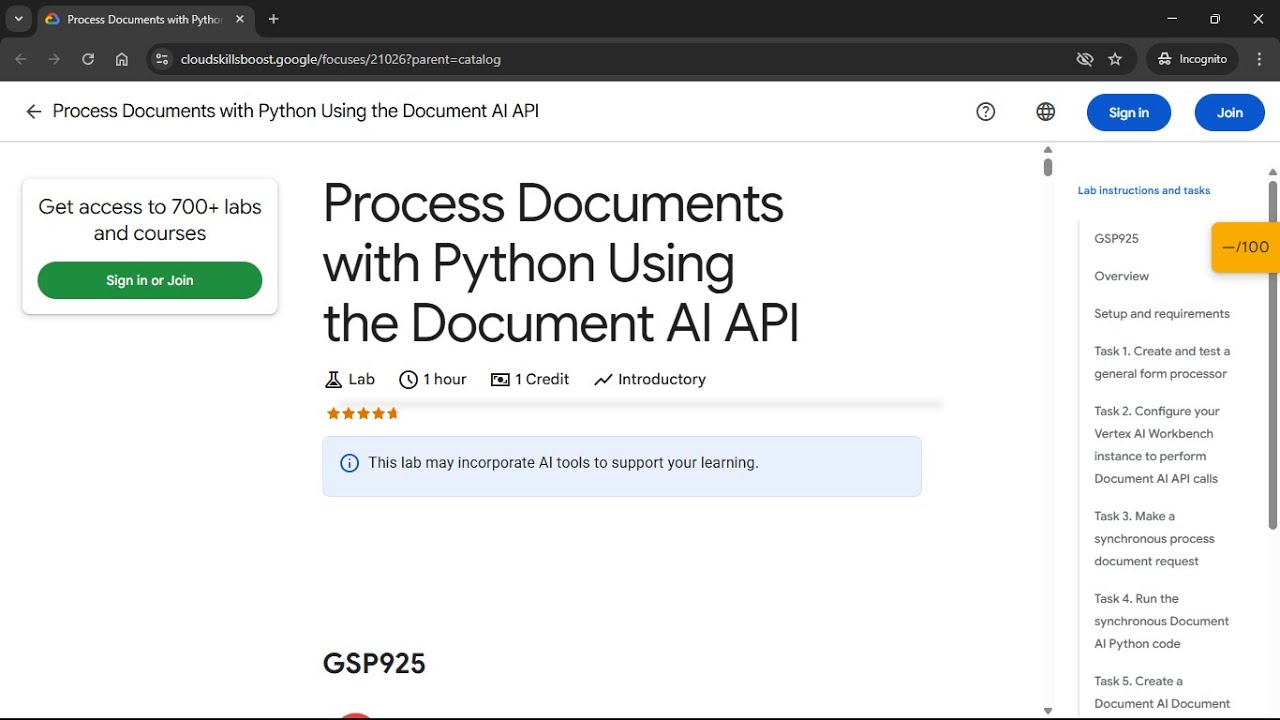This screenshot has width=1280, height=720.
Task: Click the info icon in AI tools notice
Action: pos(349,463)
